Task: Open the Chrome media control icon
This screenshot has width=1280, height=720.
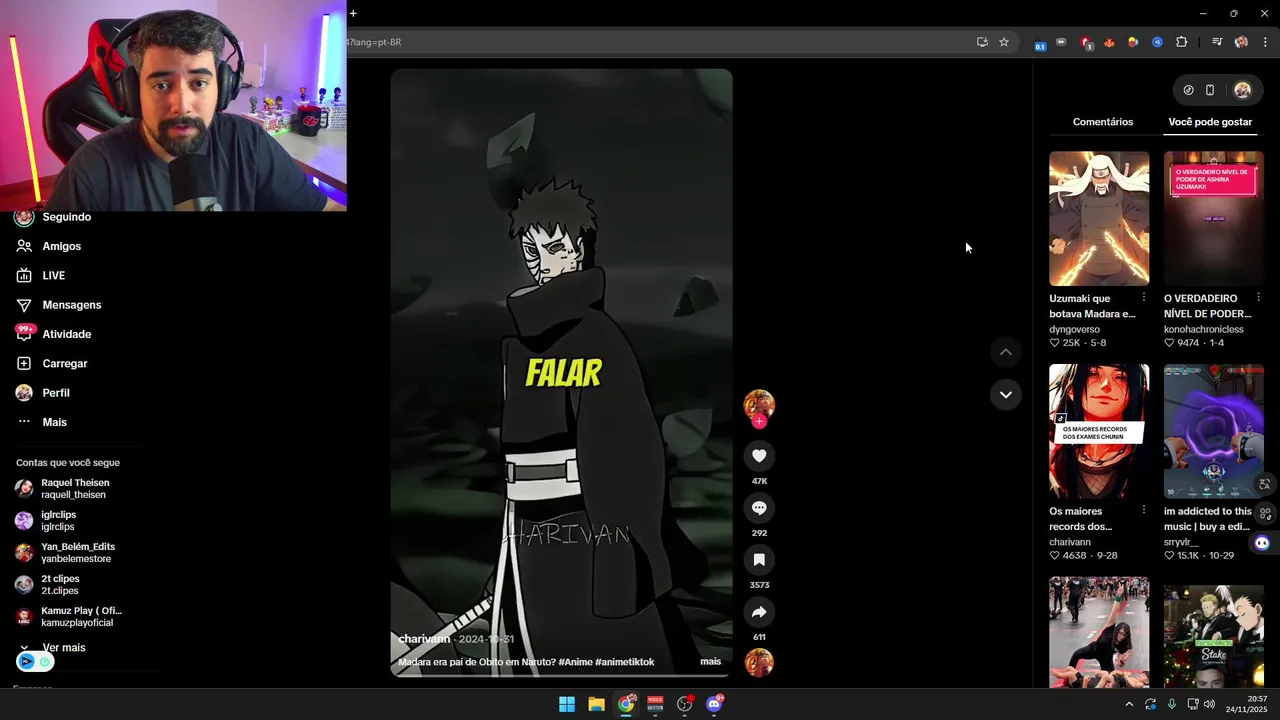Action: (x=1217, y=42)
